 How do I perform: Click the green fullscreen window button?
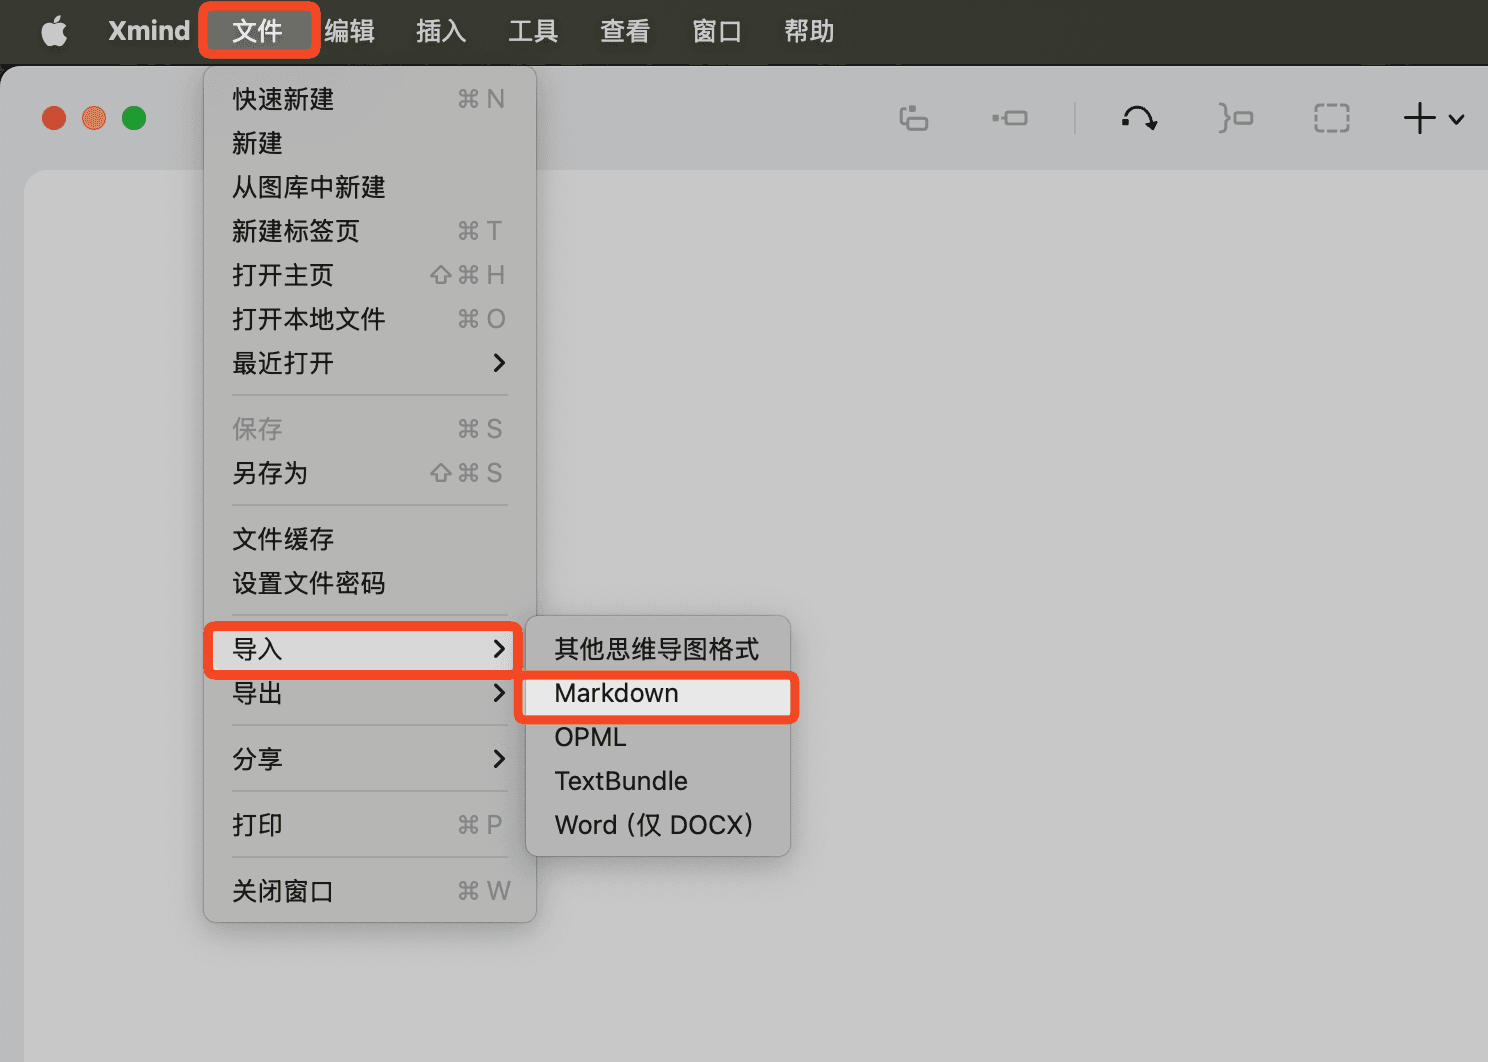pyautogui.click(x=134, y=118)
